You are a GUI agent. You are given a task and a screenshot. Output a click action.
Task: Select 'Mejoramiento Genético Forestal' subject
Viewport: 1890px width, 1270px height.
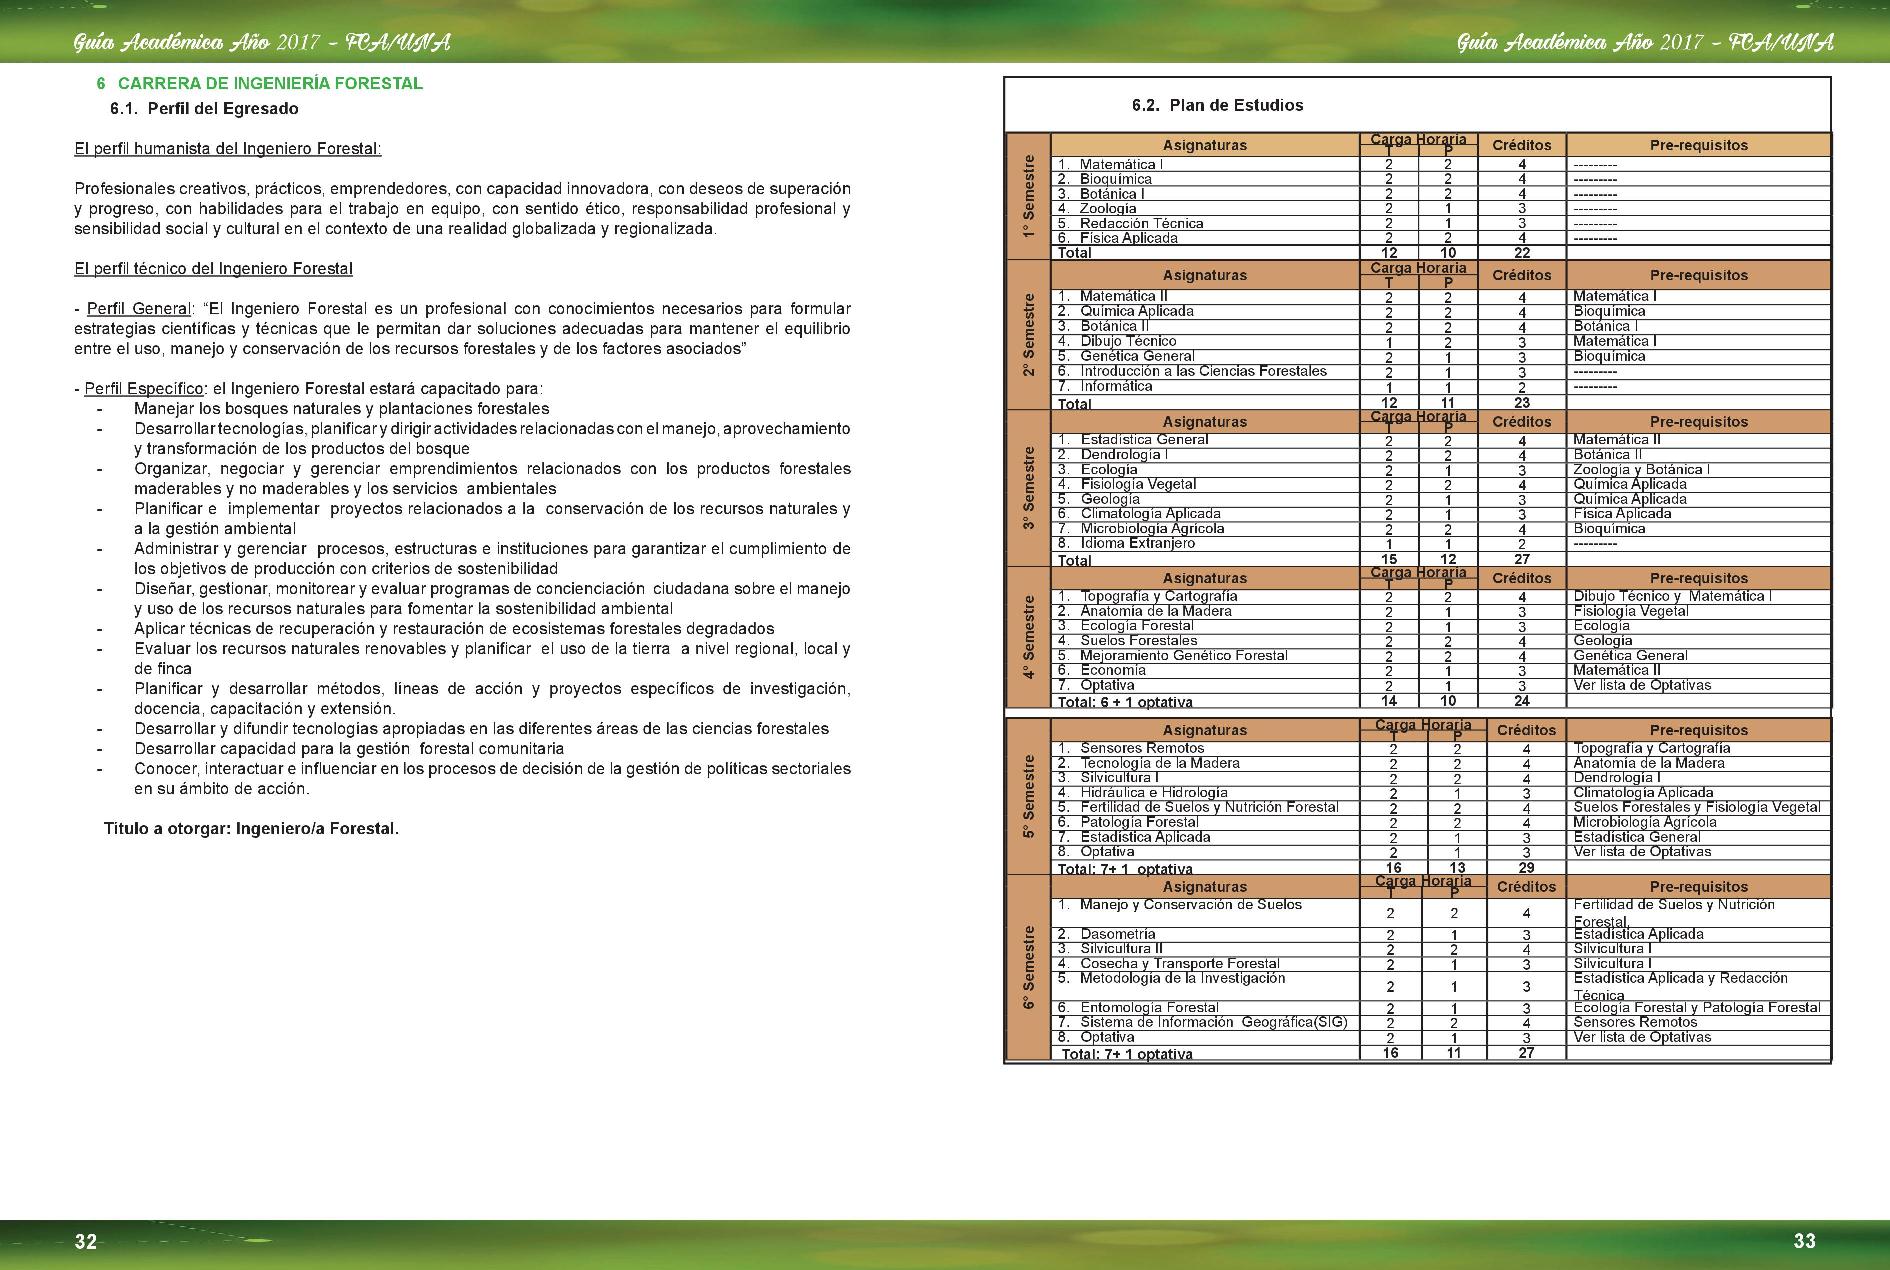[x=1184, y=655]
